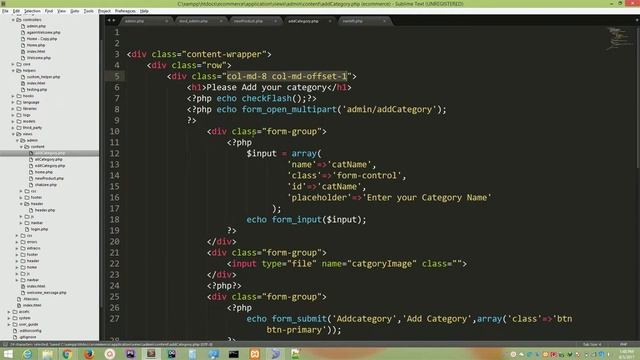Collapse the content folder arrow
The height and width of the screenshot is (360, 640).
pyautogui.click(x=21, y=147)
